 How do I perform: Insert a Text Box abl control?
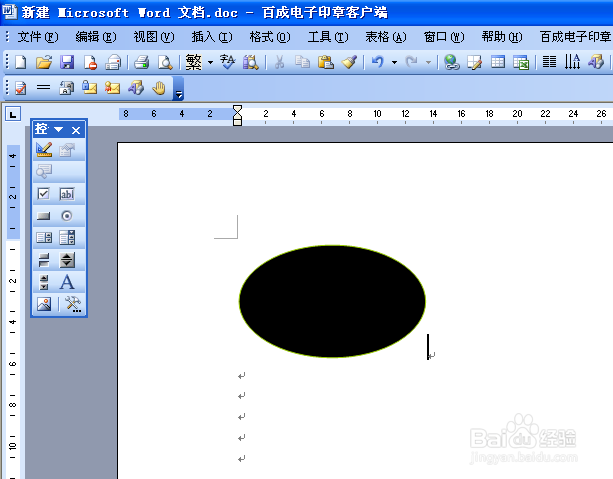click(x=67, y=194)
